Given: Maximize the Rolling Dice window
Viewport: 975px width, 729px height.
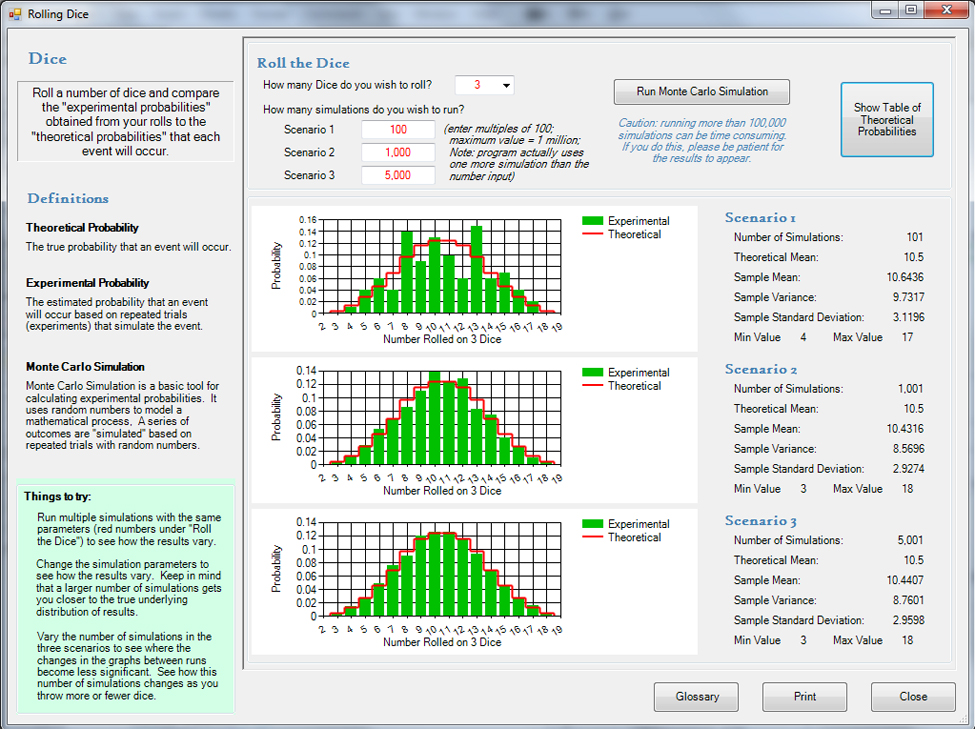Looking at the screenshot, I should coord(911,10).
